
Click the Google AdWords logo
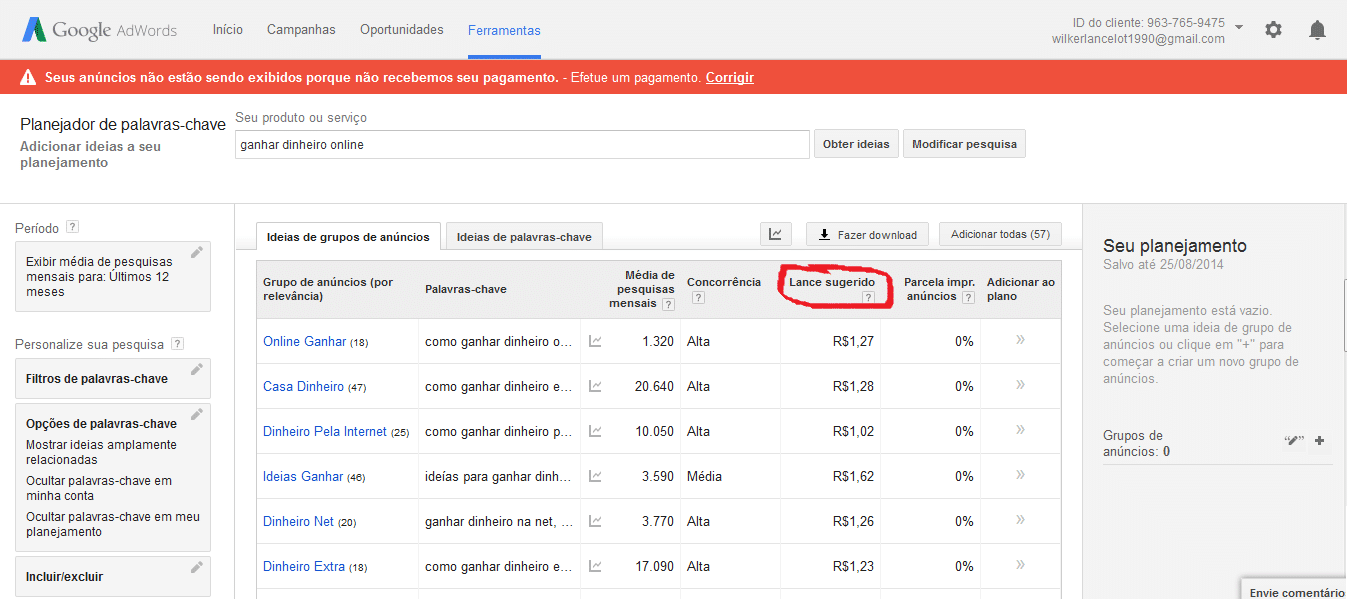click(x=100, y=30)
